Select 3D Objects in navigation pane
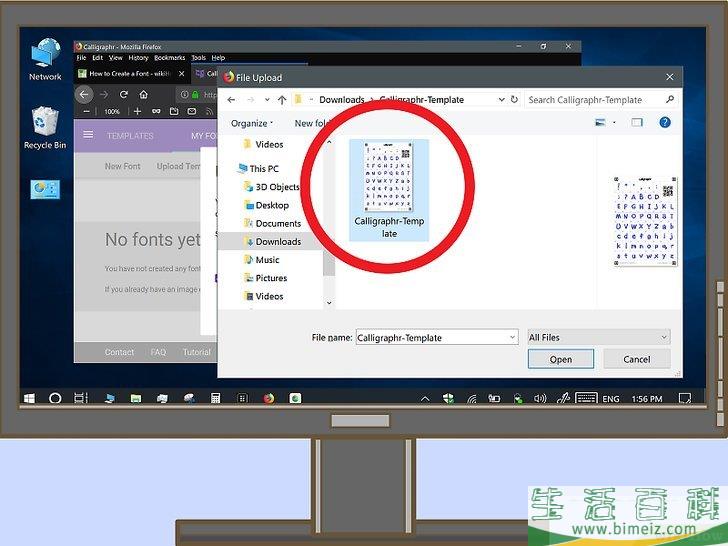 (272, 187)
